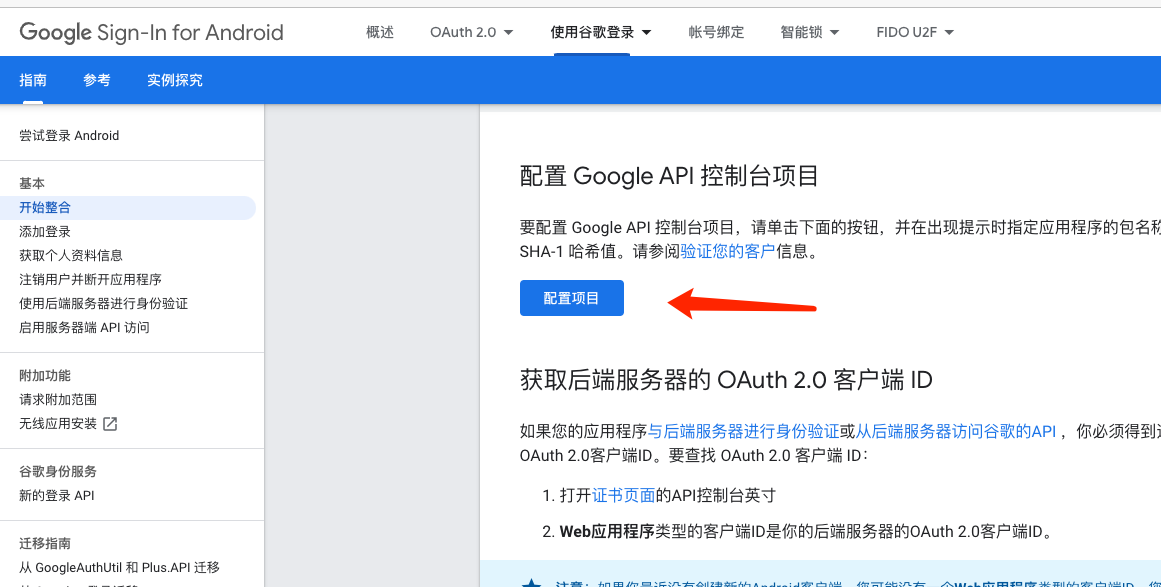Select 新的登录 API in the sidebar
This screenshot has height=587, width=1161.
pos(57,495)
